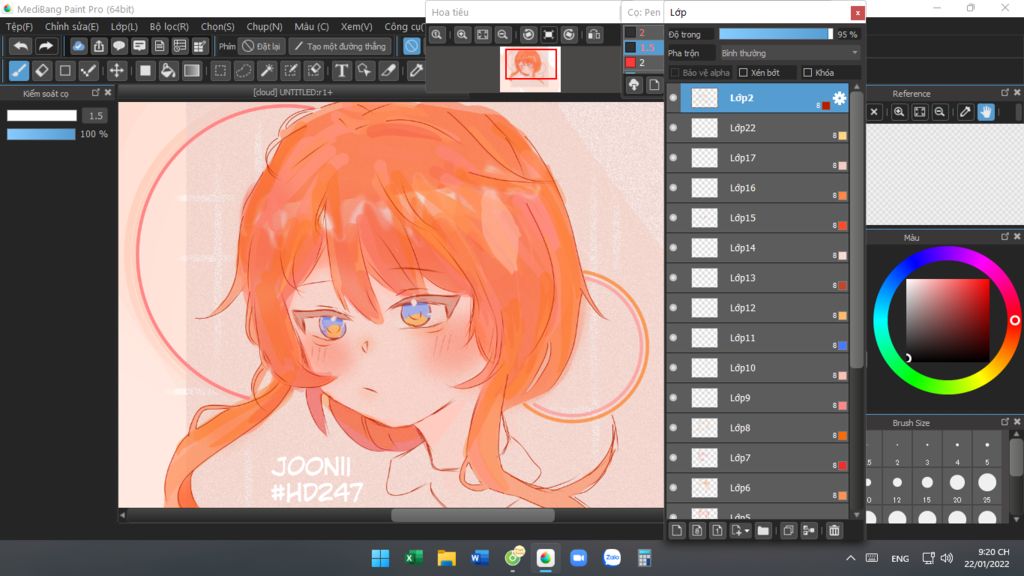Zoom in on the Navigator panel
Image resolution: width=1024 pixels, height=576 pixels.
click(x=462, y=35)
